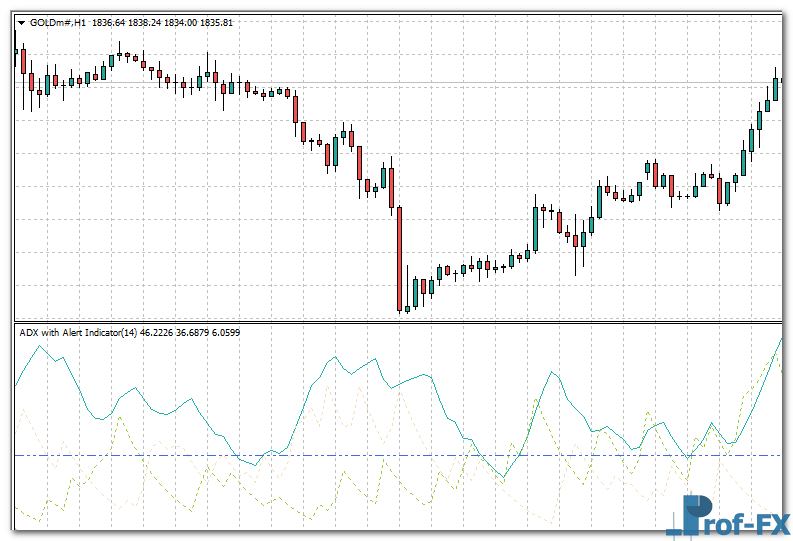
Task: Open the chart dropdown arrow beside GOLDm#,H1
Action: 21,23
